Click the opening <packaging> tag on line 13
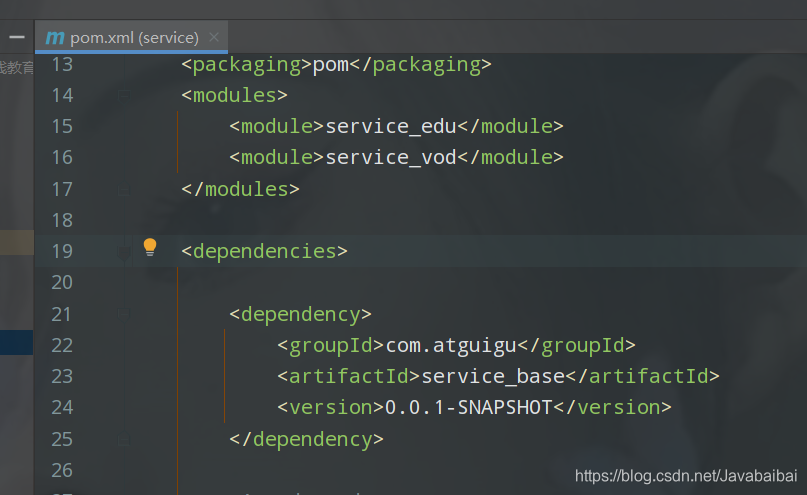Image resolution: width=807 pixels, height=495 pixels. point(247,65)
